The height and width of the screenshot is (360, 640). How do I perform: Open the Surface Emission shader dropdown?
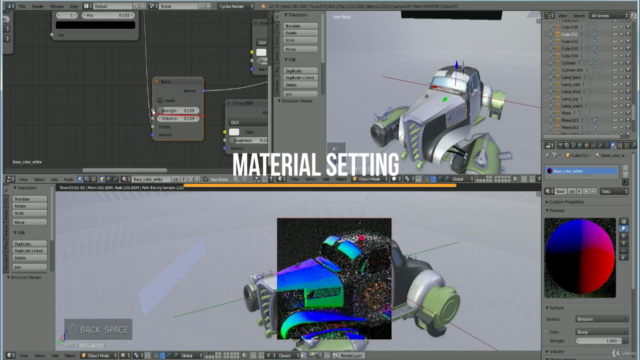(x=602, y=319)
